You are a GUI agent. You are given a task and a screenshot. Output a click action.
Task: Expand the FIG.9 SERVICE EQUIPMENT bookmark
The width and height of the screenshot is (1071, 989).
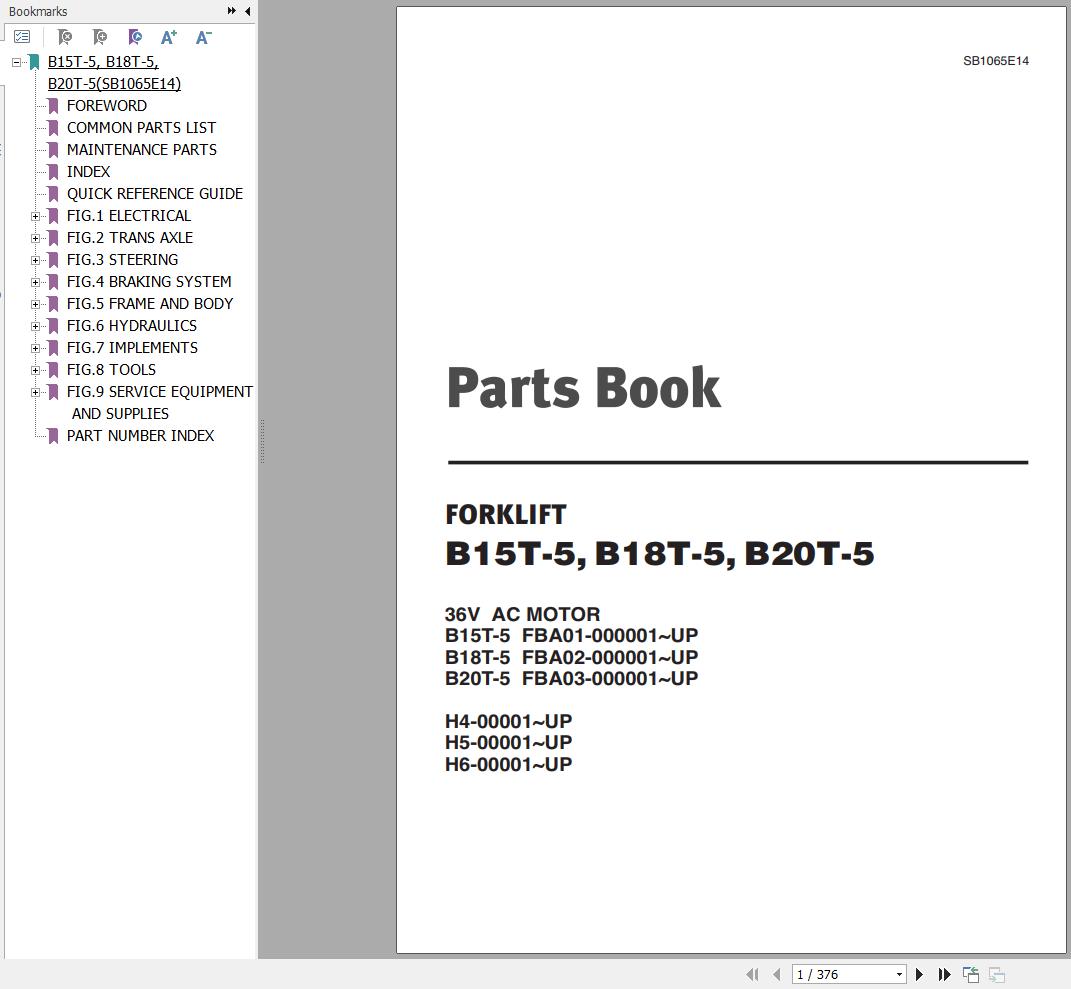click(36, 392)
